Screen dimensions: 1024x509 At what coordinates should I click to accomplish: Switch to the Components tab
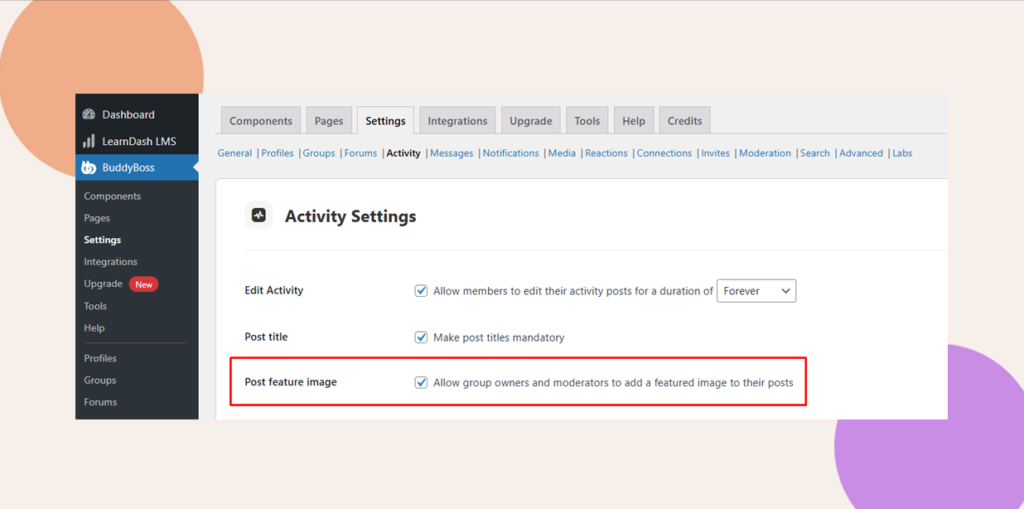click(261, 121)
